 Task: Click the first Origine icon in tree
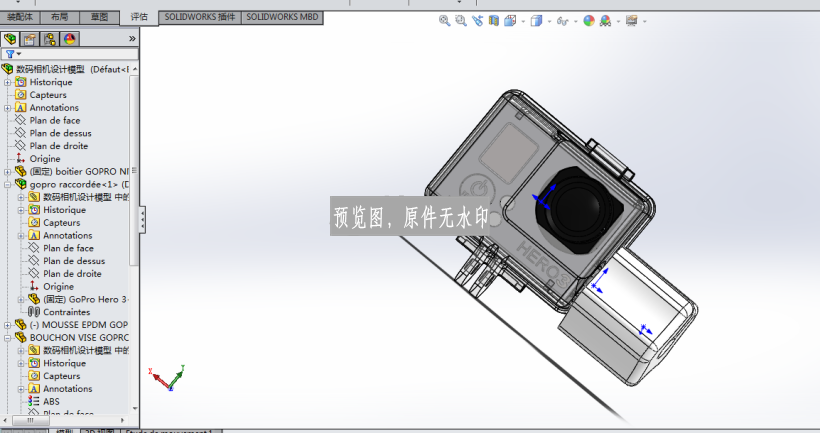pos(20,158)
